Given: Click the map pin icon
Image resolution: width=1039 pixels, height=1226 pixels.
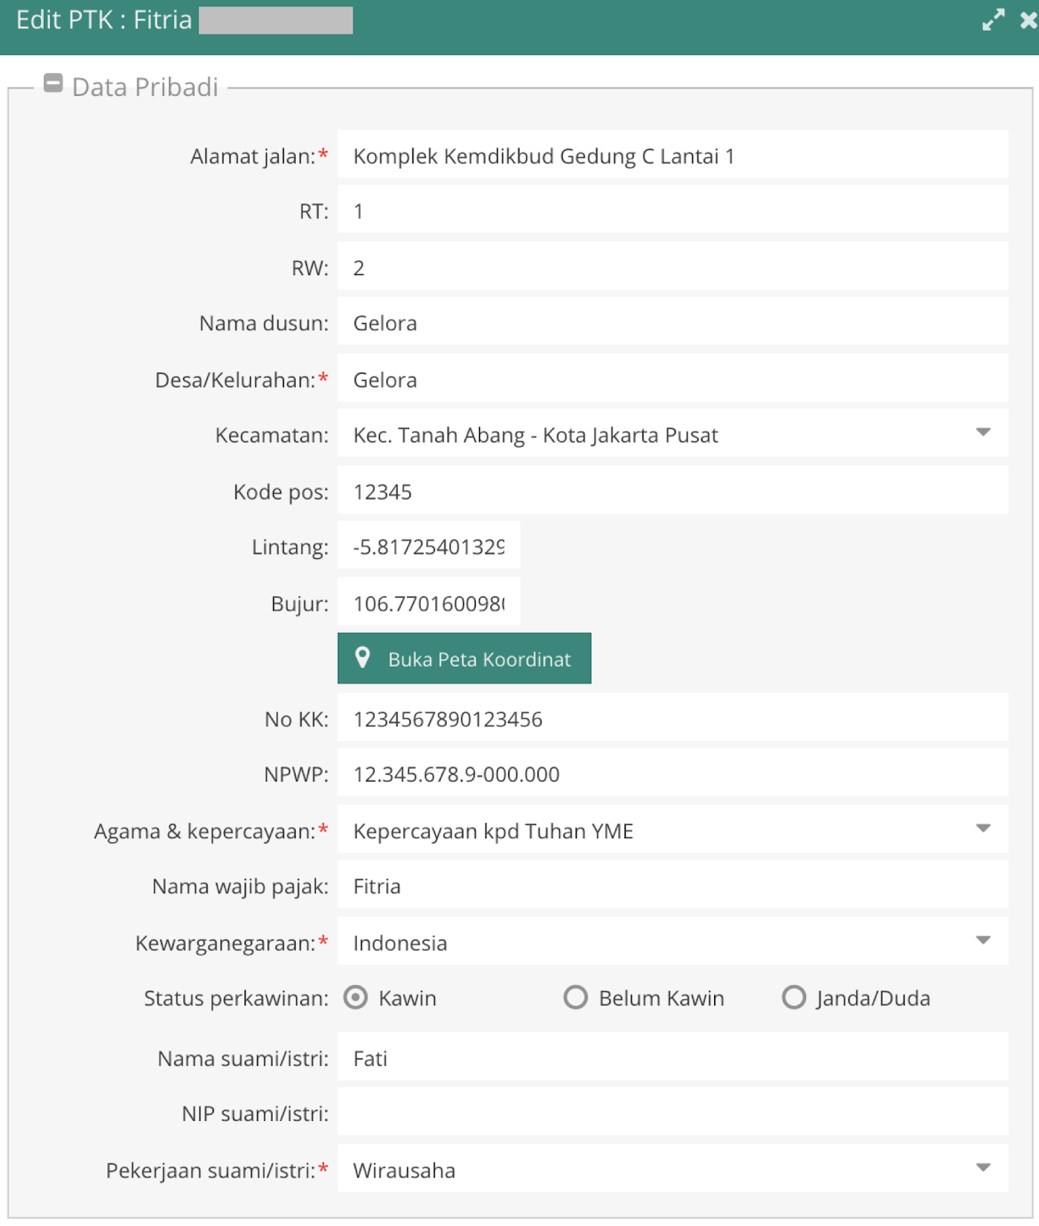Looking at the screenshot, I should (x=363, y=658).
